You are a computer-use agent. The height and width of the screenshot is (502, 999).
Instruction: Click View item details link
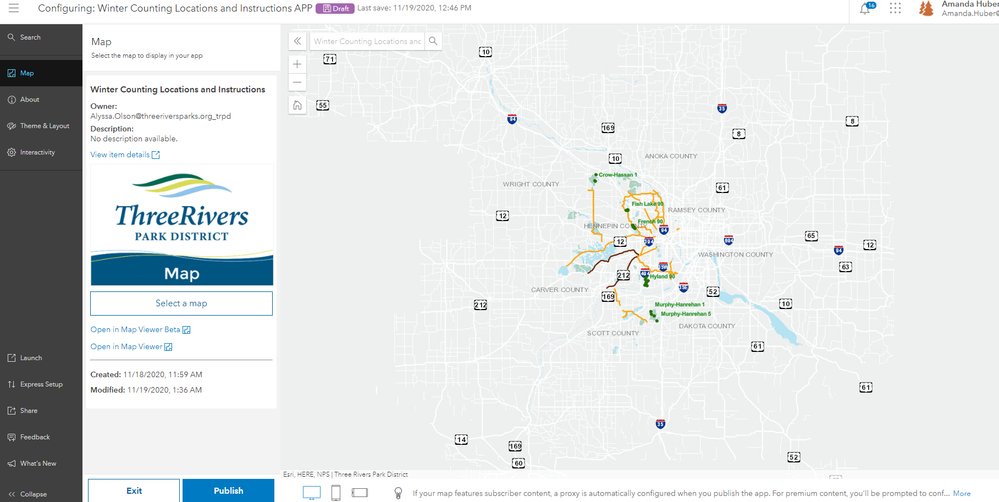coord(126,155)
